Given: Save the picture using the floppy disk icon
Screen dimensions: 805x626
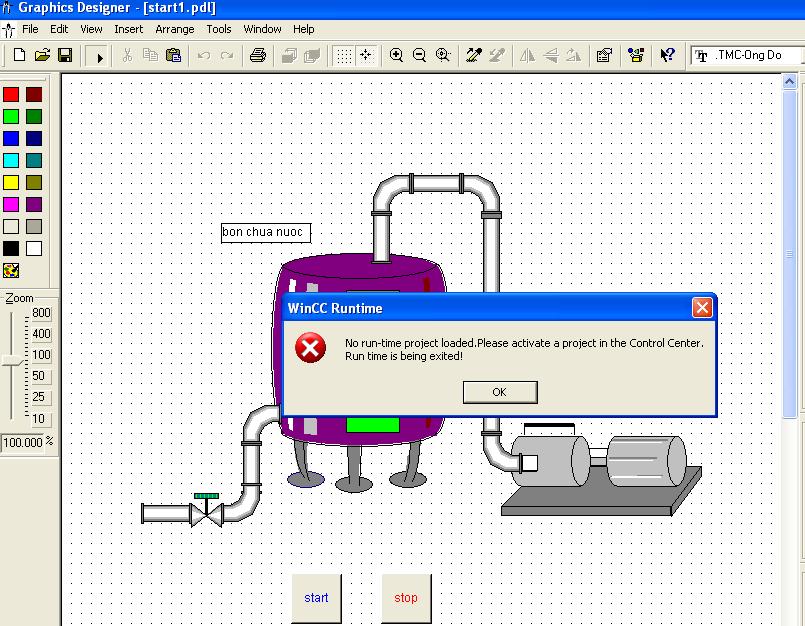Looking at the screenshot, I should point(64,56).
